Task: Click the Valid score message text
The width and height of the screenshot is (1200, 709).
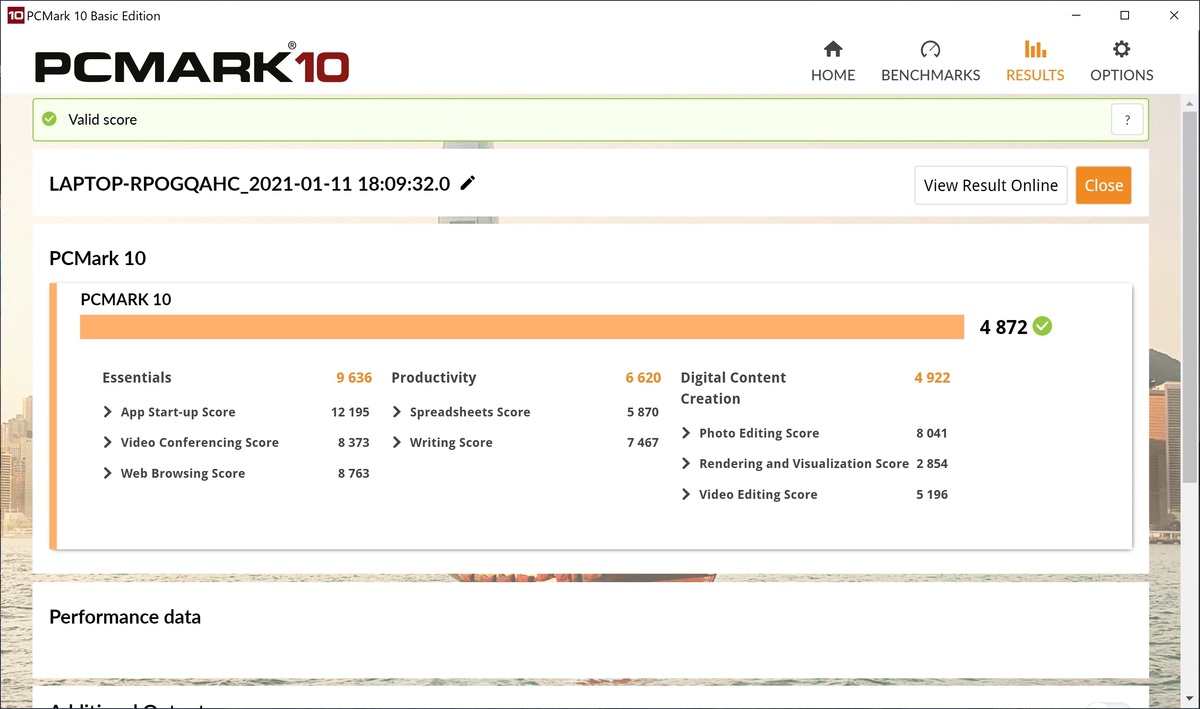Action: [x=103, y=120]
